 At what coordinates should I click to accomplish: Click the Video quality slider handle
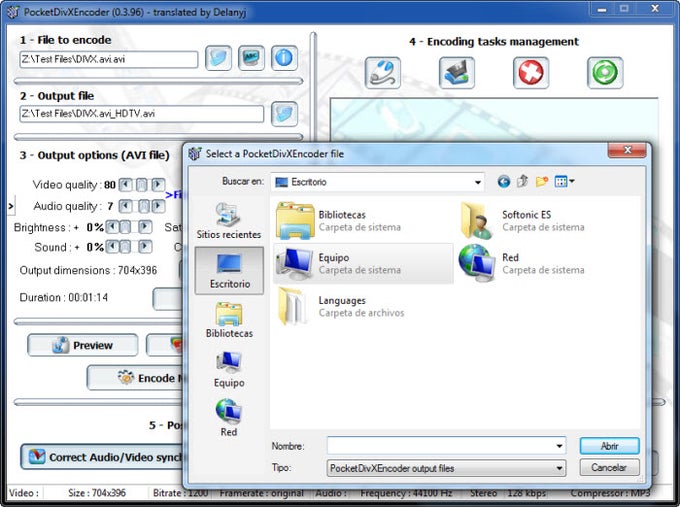coord(141,185)
